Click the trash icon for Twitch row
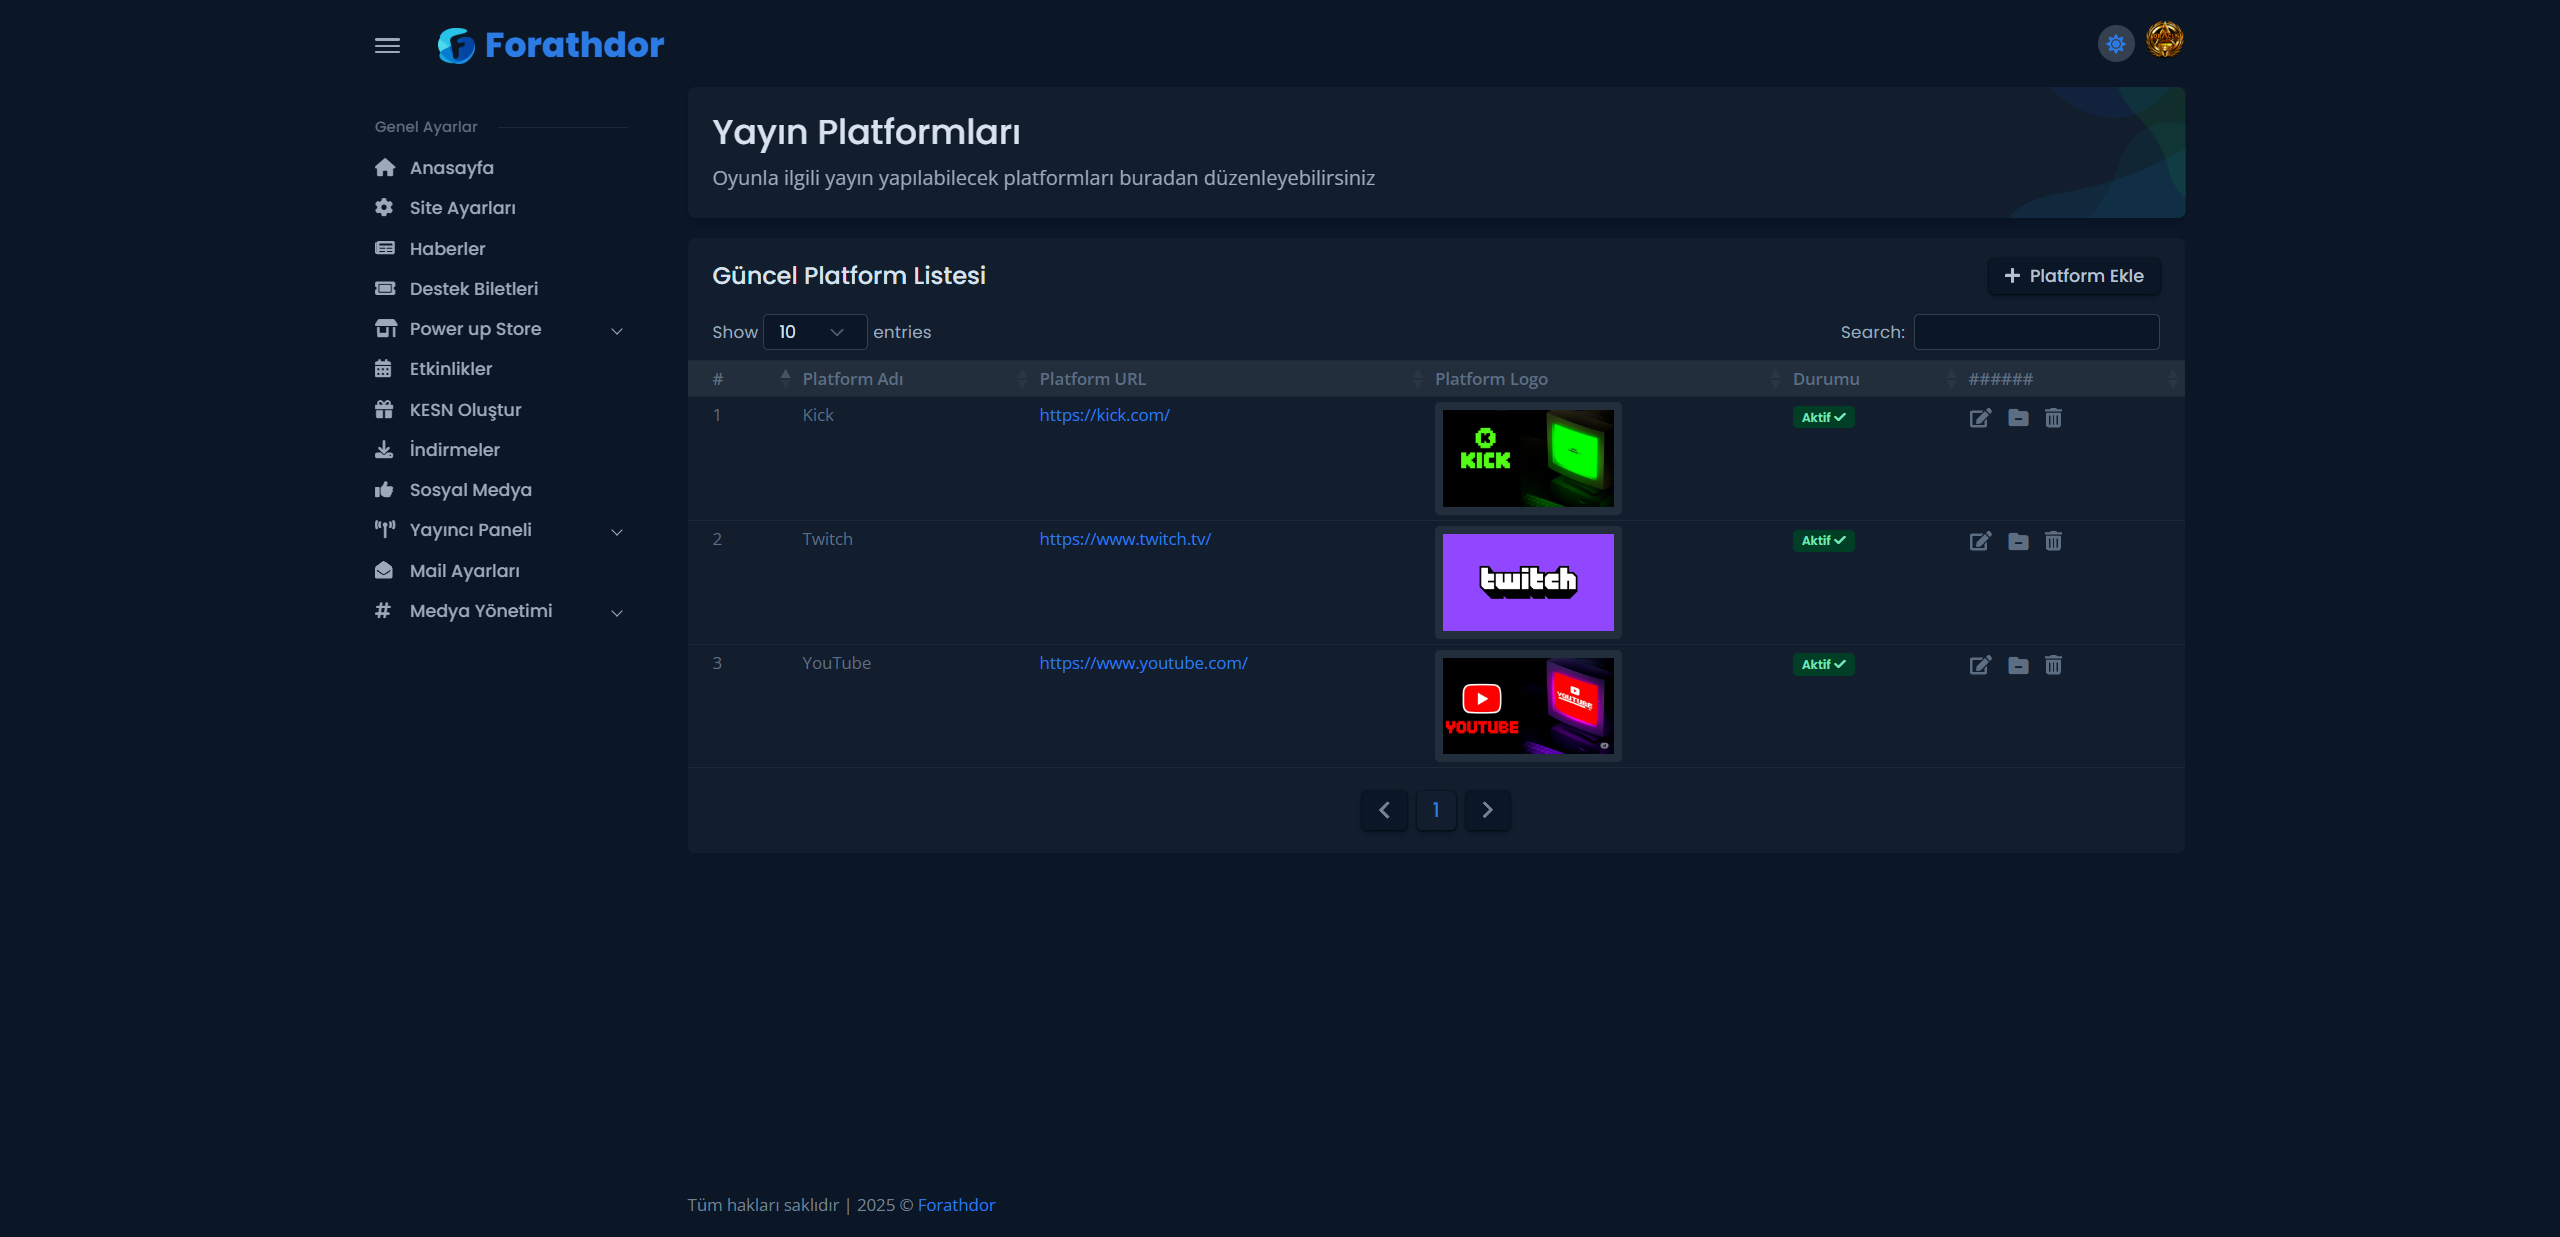 pyautogui.click(x=2053, y=541)
